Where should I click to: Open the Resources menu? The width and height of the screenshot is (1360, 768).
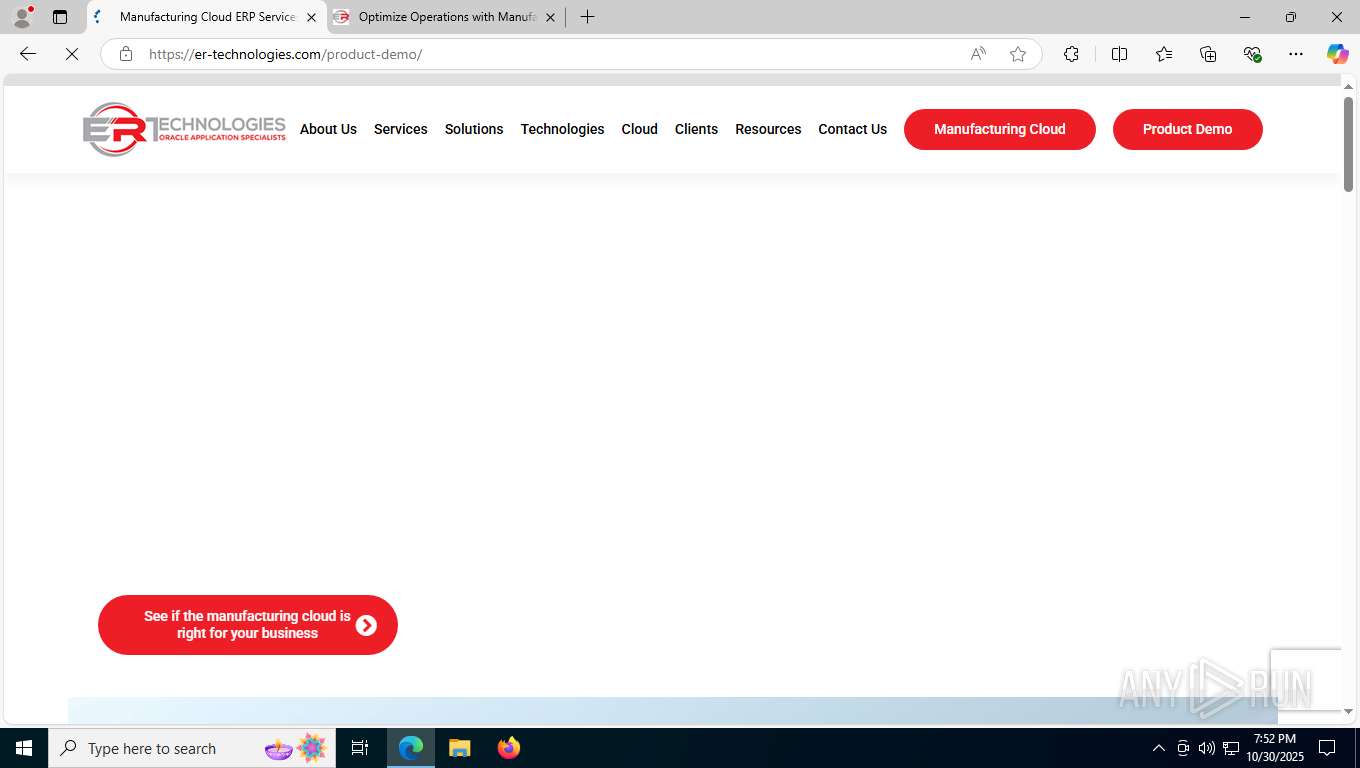[768, 129]
